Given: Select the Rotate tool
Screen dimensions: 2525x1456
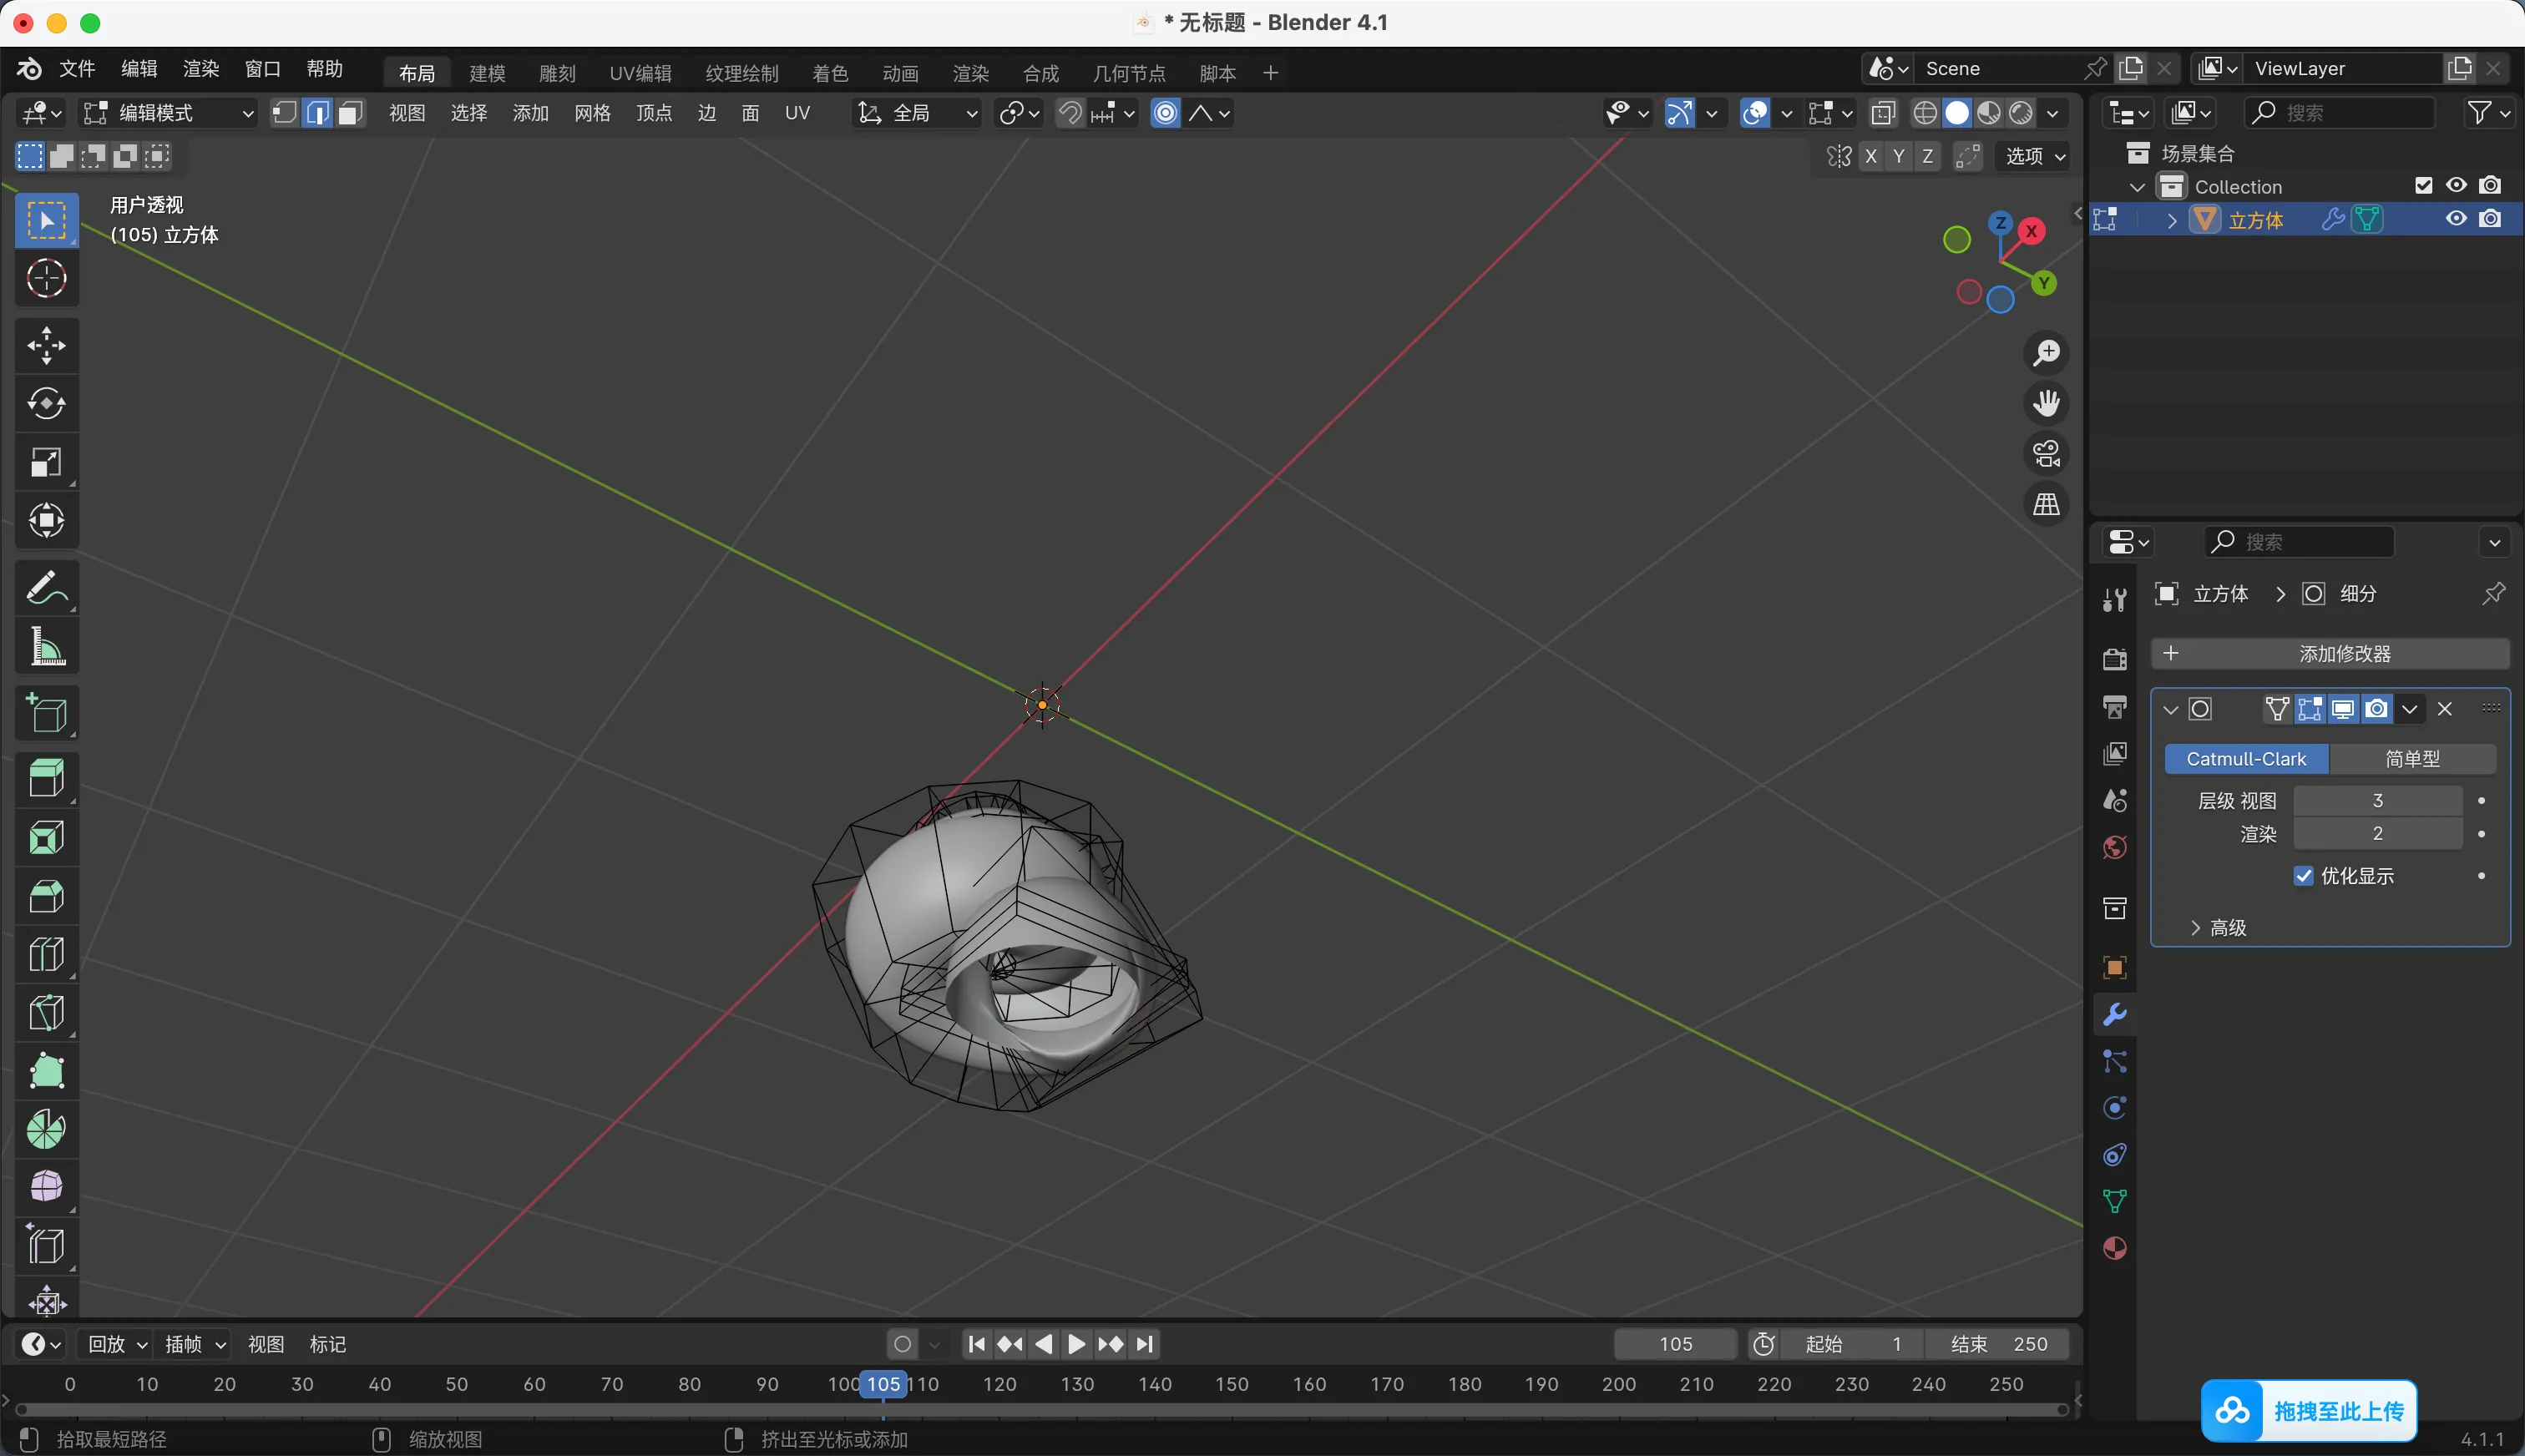Looking at the screenshot, I should [x=46, y=404].
